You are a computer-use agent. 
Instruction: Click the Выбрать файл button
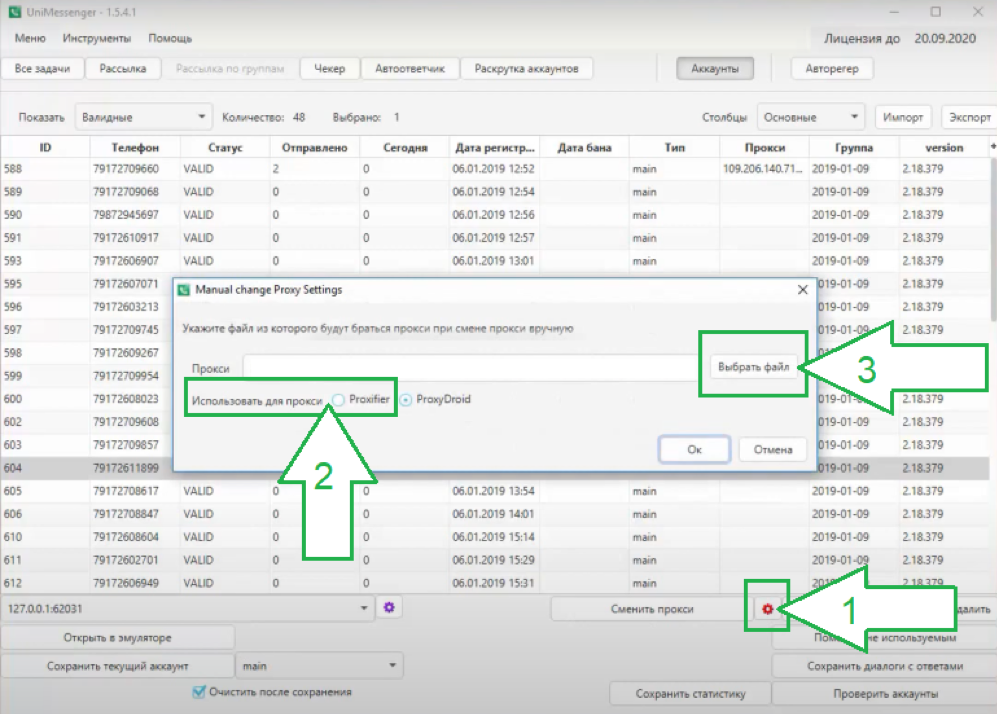coord(753,367)
